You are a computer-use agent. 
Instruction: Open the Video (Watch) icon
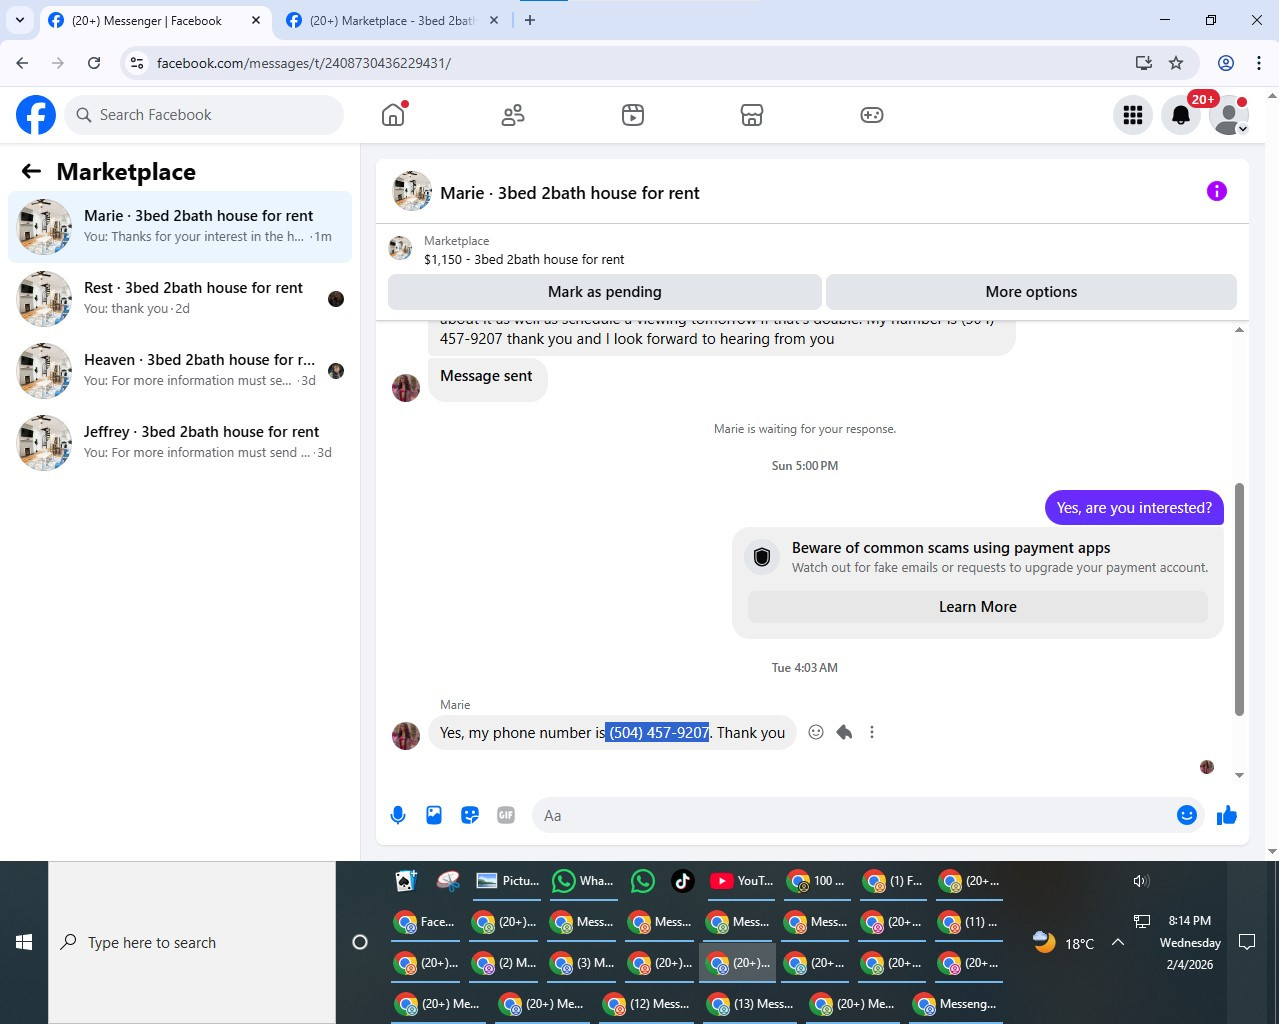[x=633, y=115]
